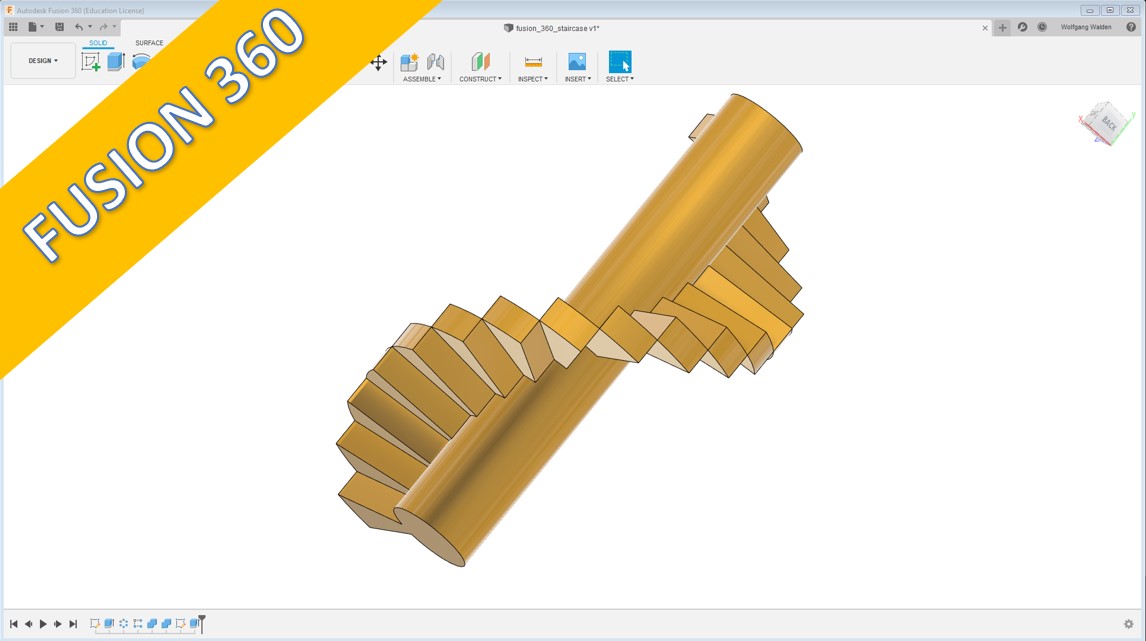
Task: Open the DESIGN workspace dropdown
Action: 43,61
